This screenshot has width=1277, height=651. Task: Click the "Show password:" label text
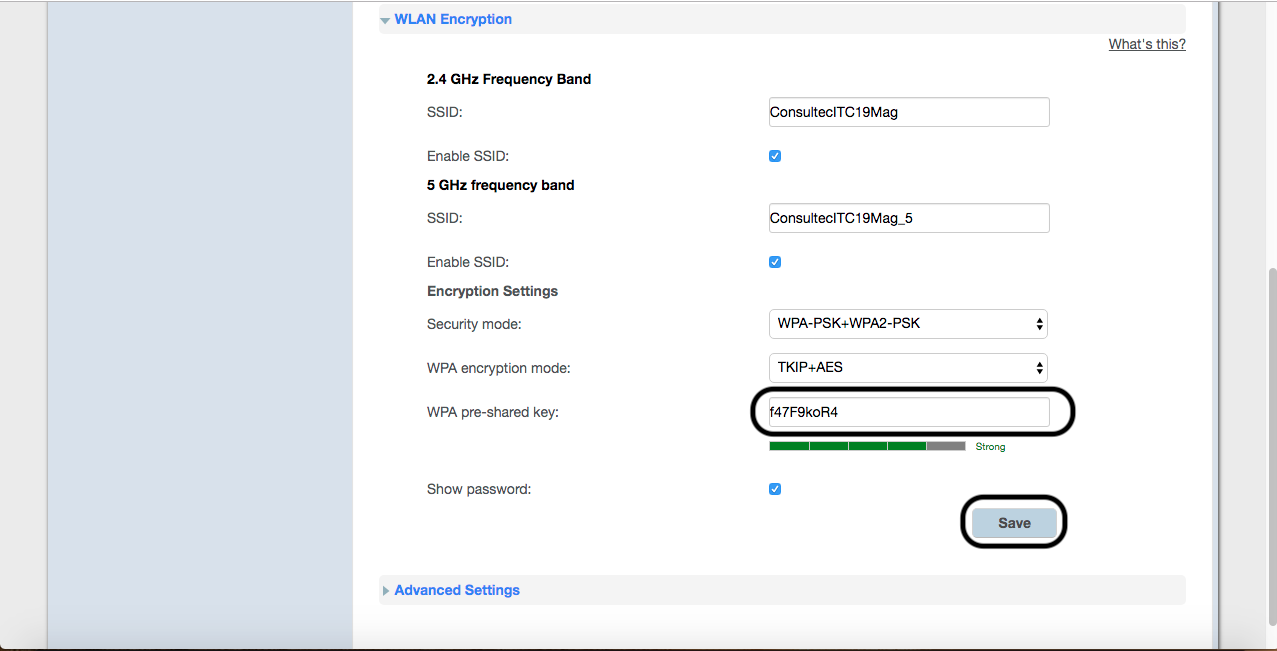tap(478, 489)
